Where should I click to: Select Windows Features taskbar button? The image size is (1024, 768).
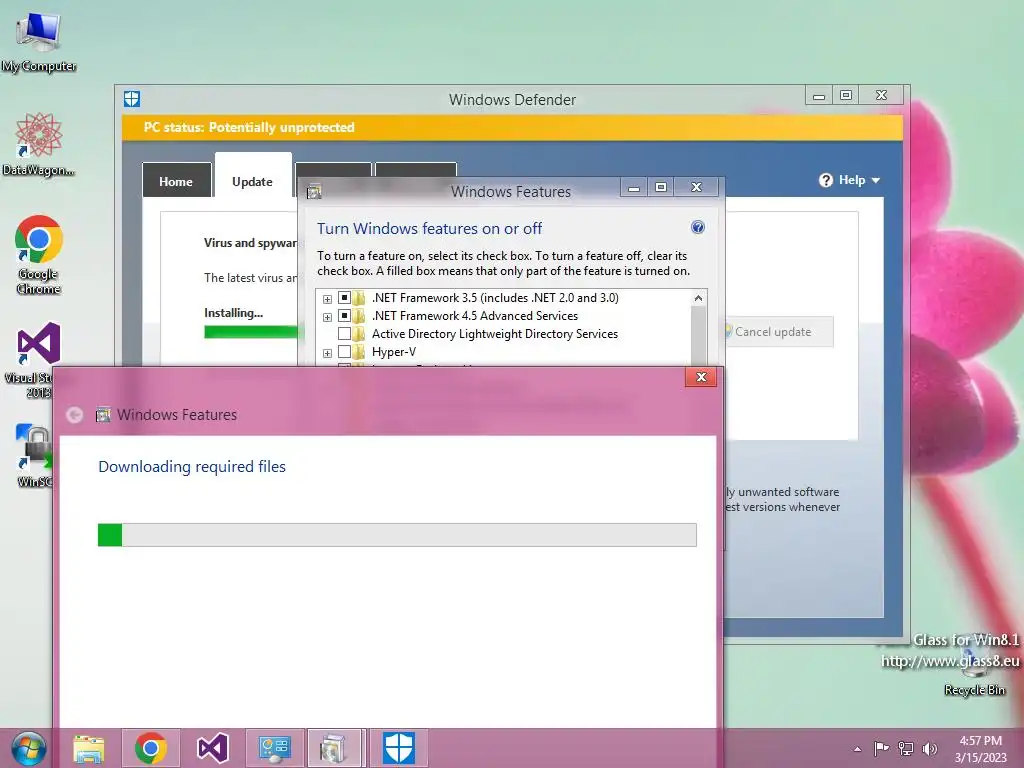(334, 748)
